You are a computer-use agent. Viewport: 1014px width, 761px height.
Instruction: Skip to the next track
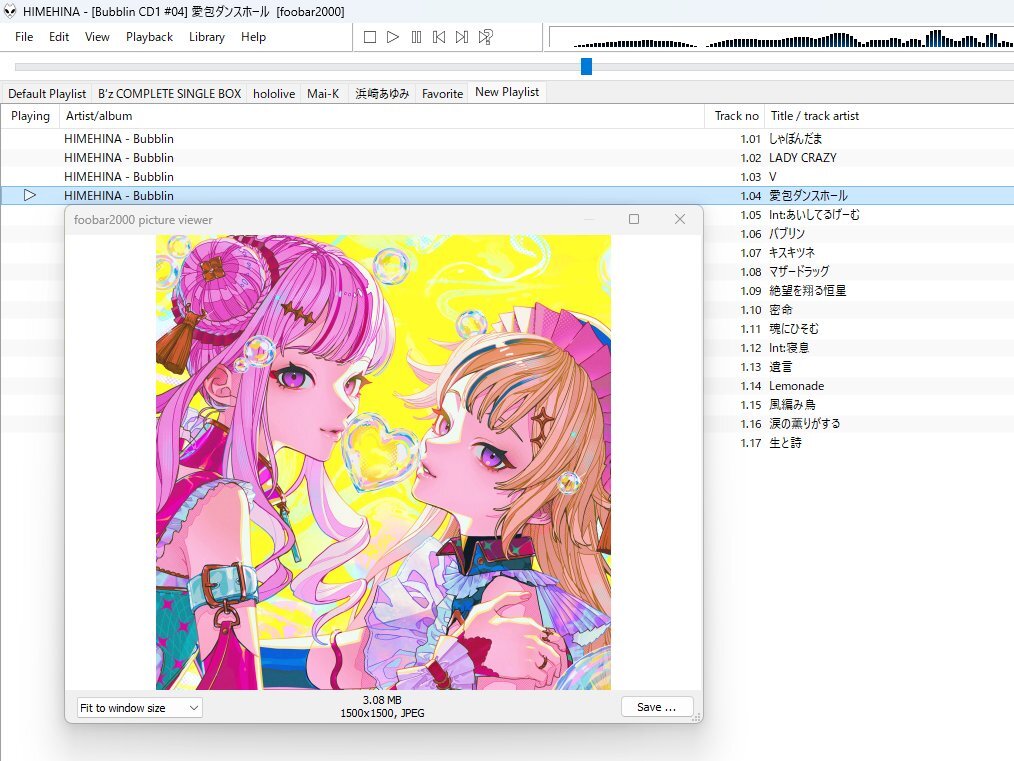462,37
